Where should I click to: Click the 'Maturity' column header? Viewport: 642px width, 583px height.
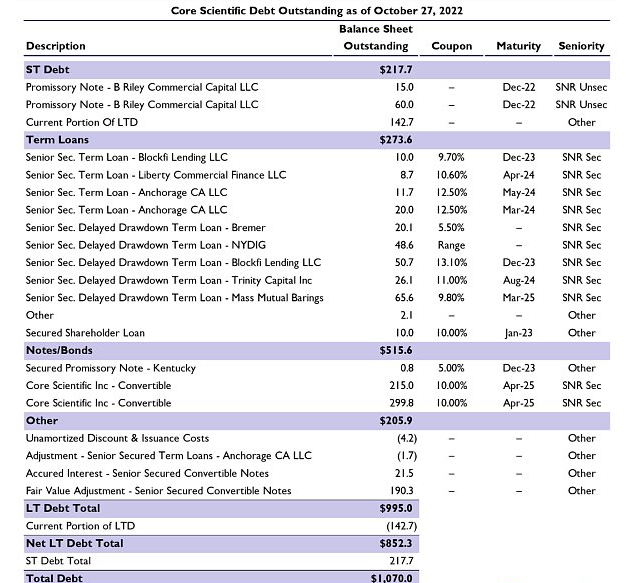pos(519,46)
